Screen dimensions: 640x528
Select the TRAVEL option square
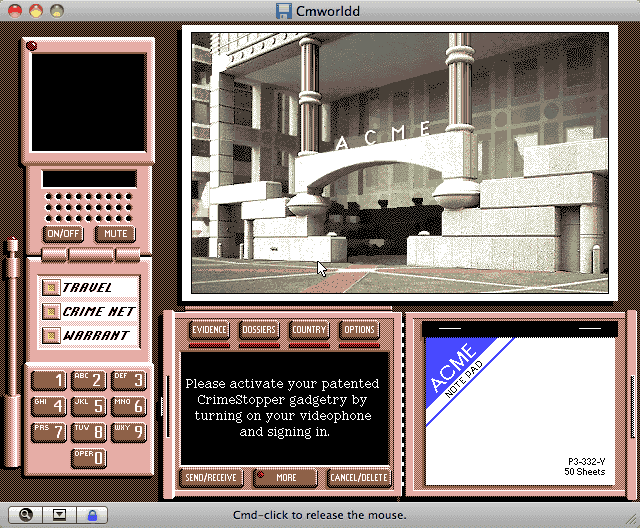coord(51,288)
